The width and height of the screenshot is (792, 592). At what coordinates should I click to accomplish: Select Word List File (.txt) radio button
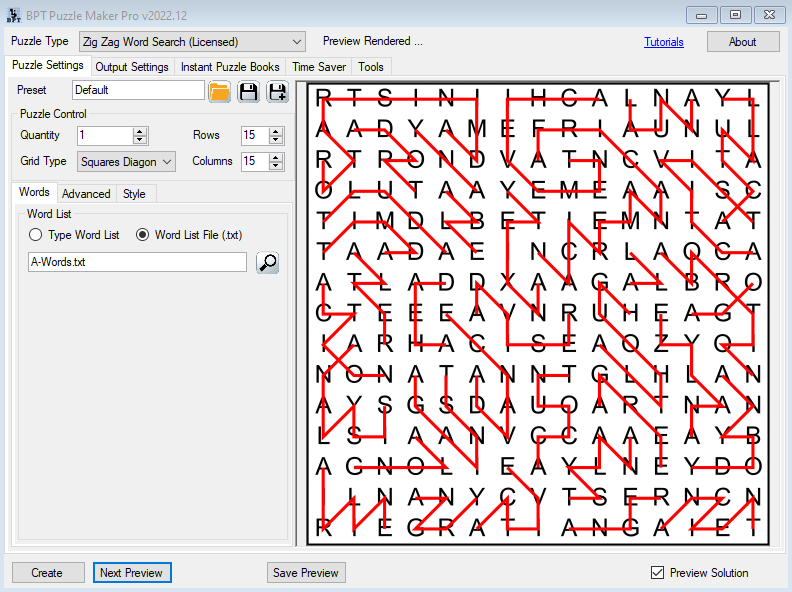[x=142, y=235]
